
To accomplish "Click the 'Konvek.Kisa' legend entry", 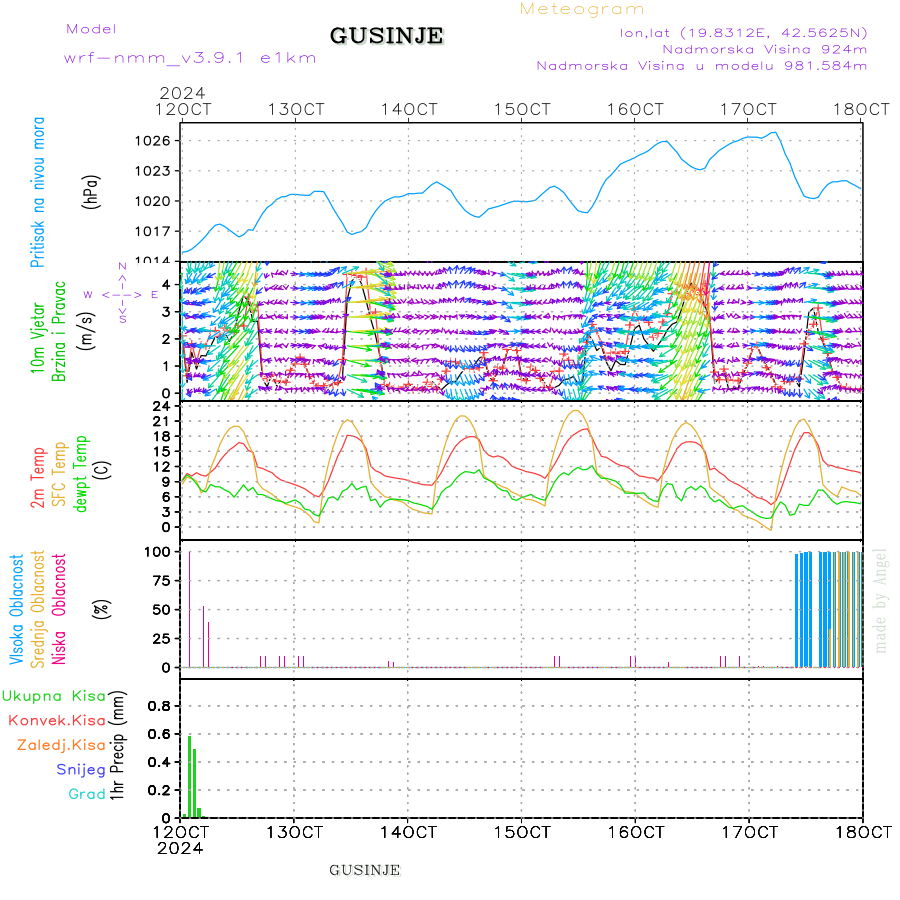I will click(57, 720).
